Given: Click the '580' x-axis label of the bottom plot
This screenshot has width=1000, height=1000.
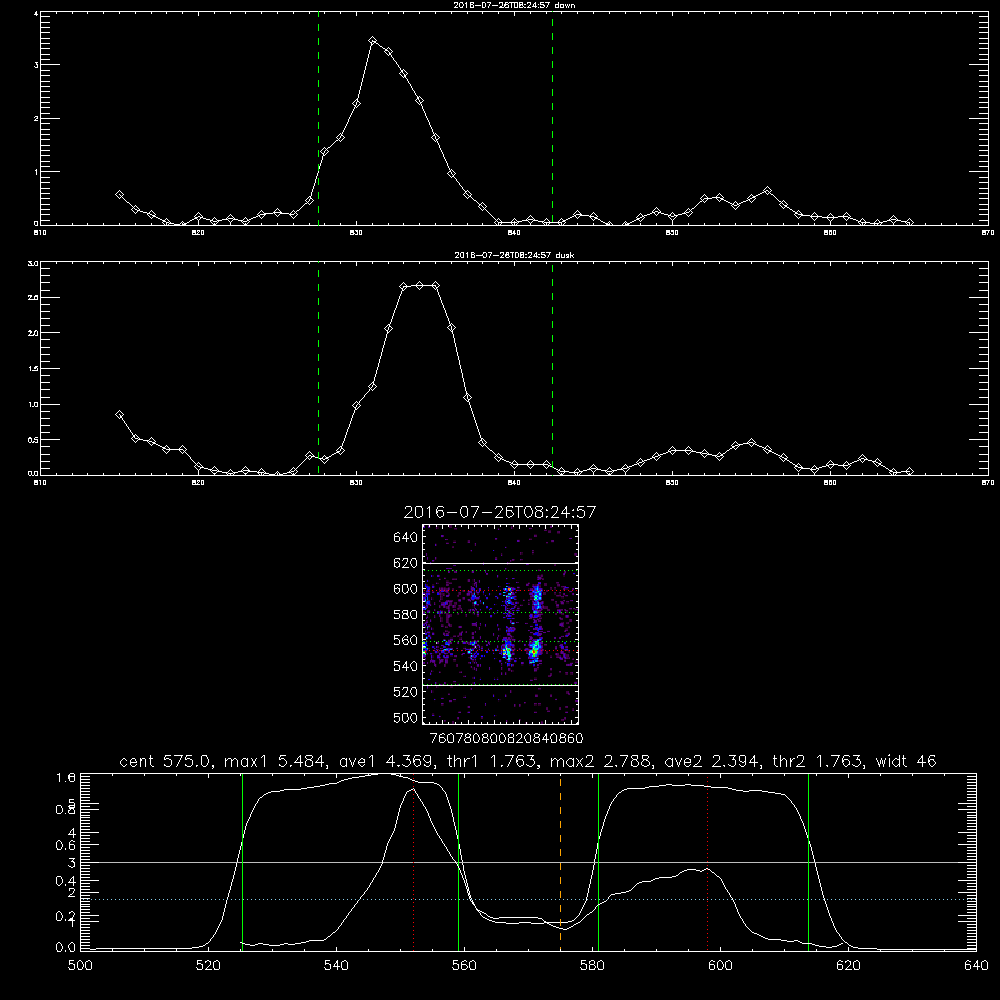Looking at the screenshot, I should [x=592, y=966].
